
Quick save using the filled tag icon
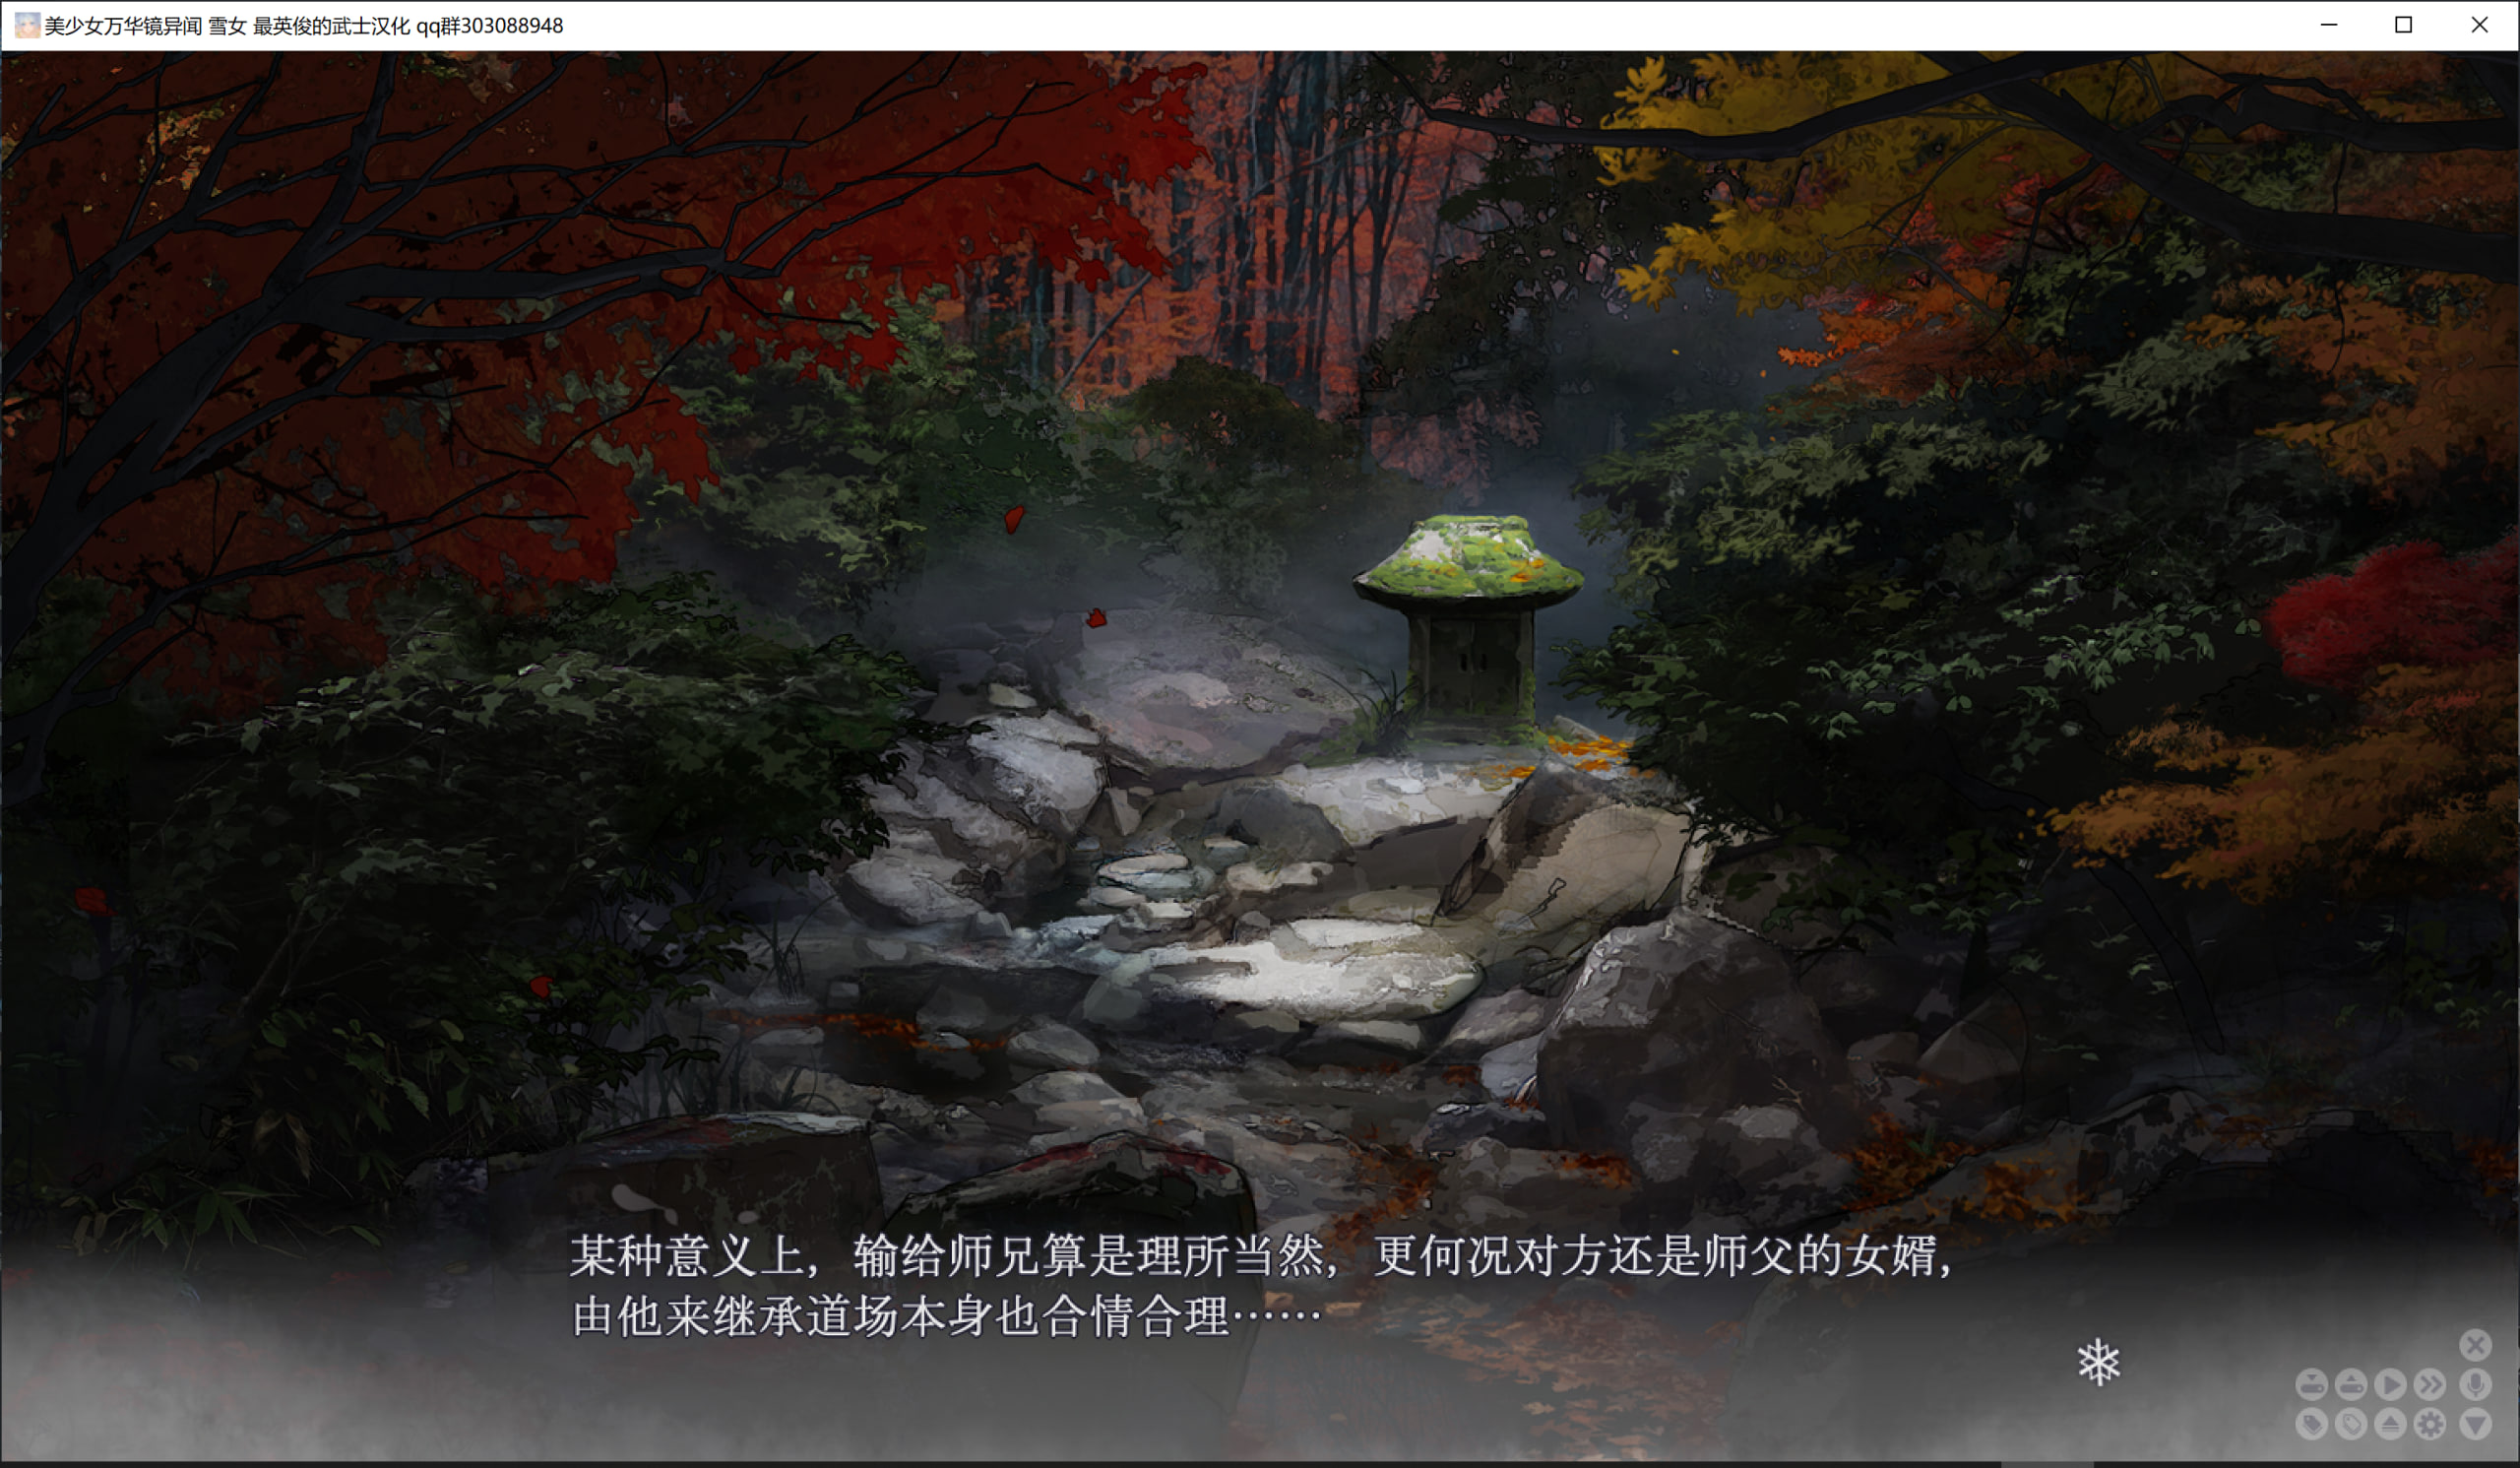tap(2311, 1424)
